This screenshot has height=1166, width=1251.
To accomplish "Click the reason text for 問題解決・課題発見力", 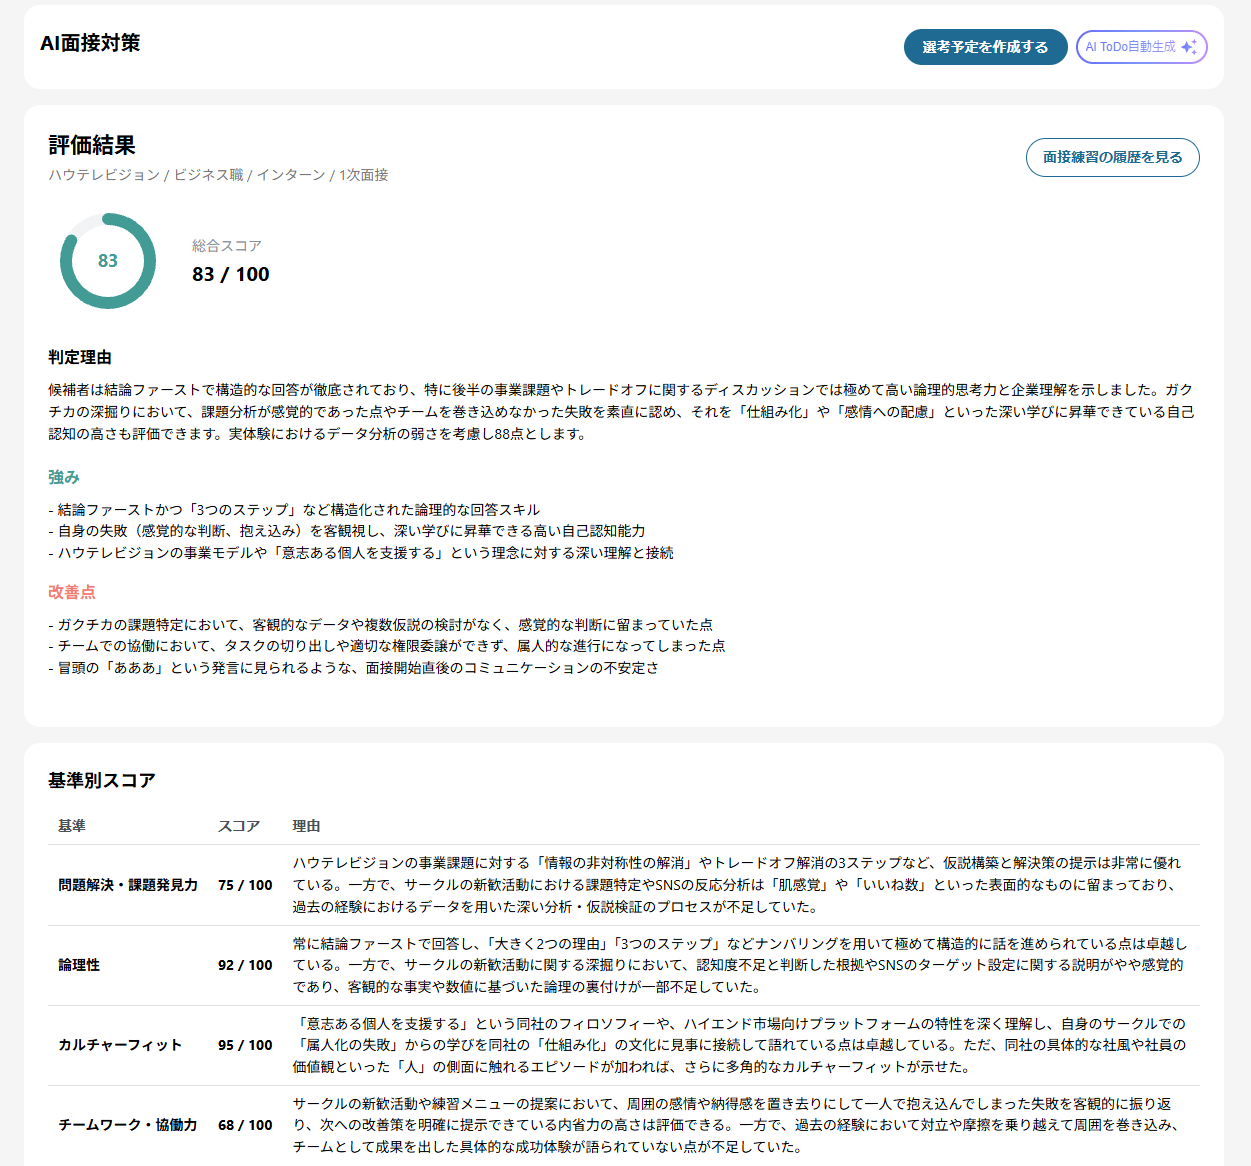I will pyautogui.click(x=737, y=885).
